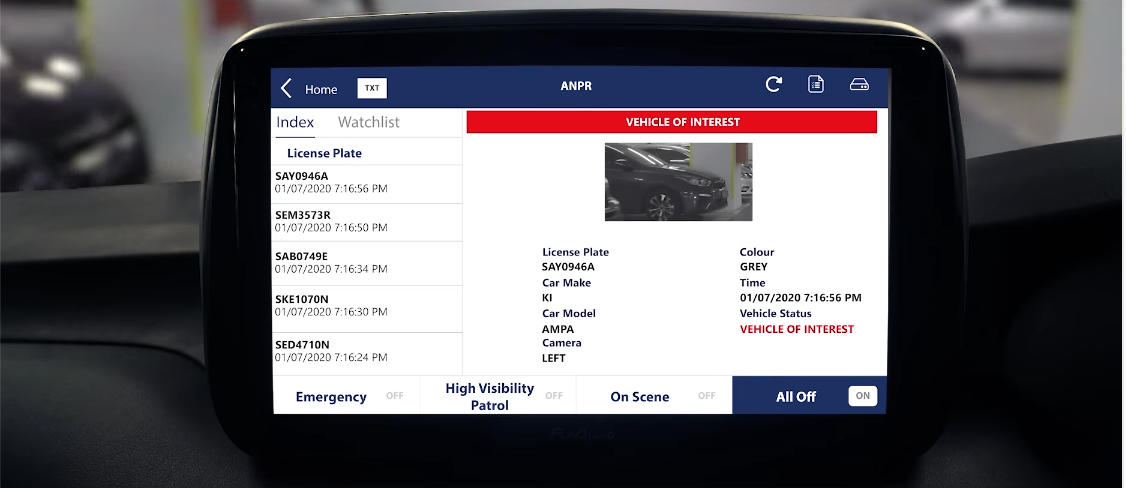Select plate SED4710N entry
Screen dimensions: 1126x488
[x=366, y=351]
